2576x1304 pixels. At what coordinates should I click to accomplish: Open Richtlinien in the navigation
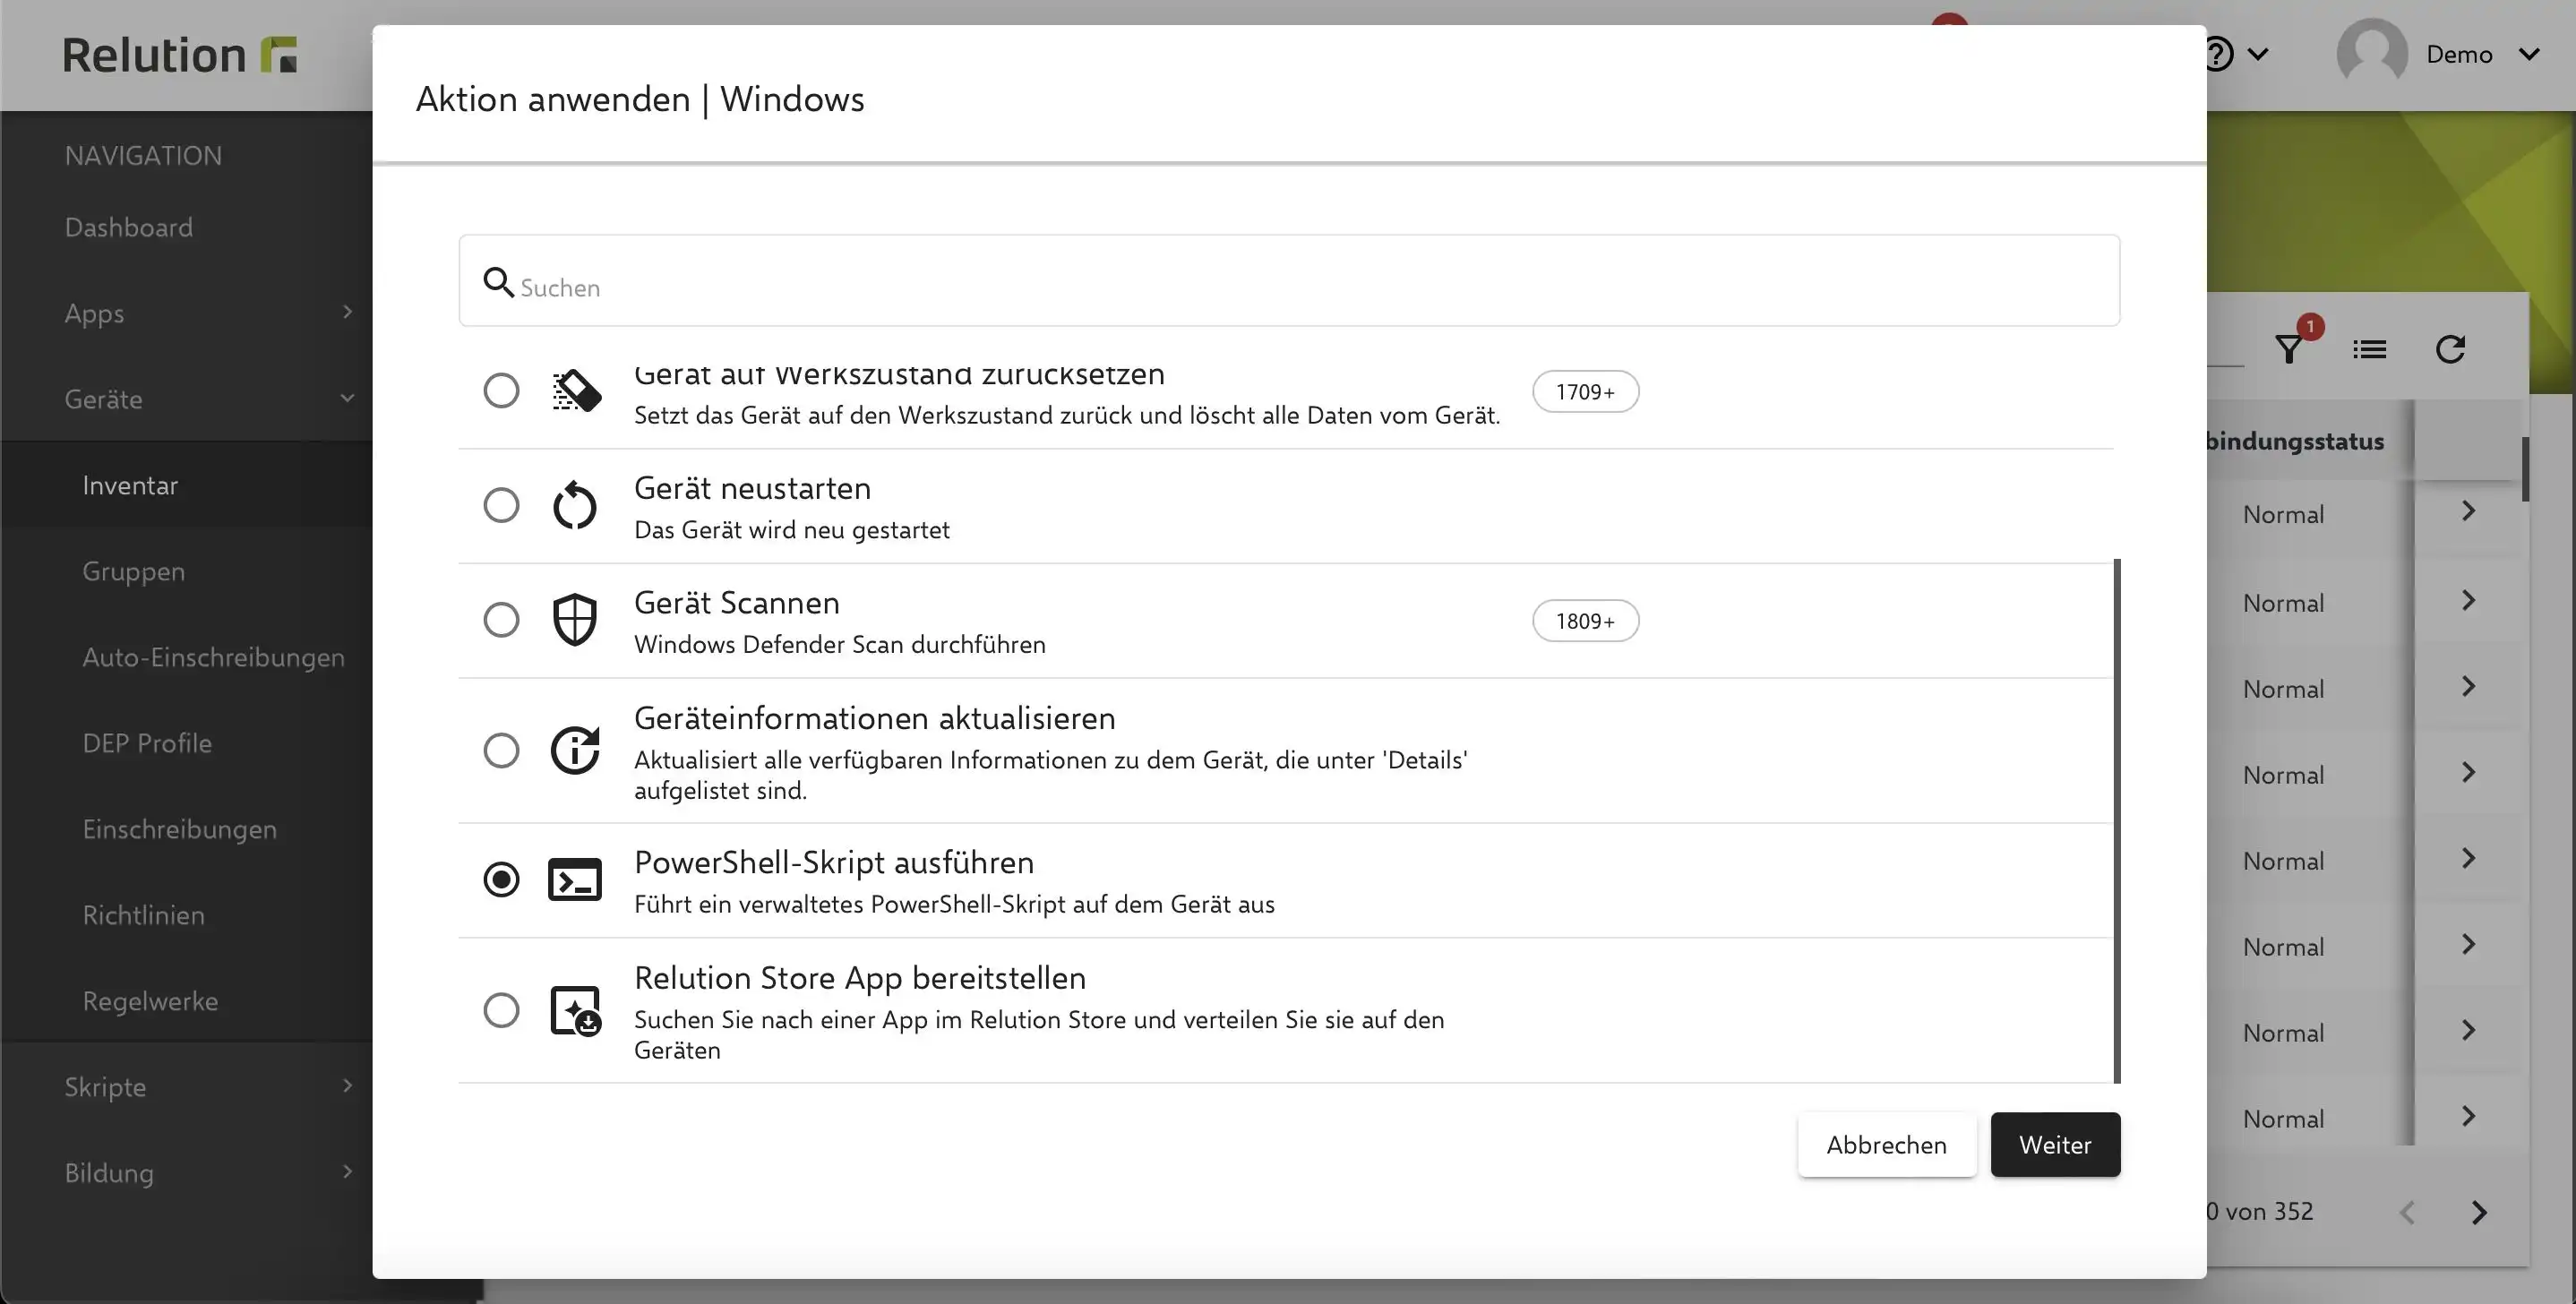(144, 915)
